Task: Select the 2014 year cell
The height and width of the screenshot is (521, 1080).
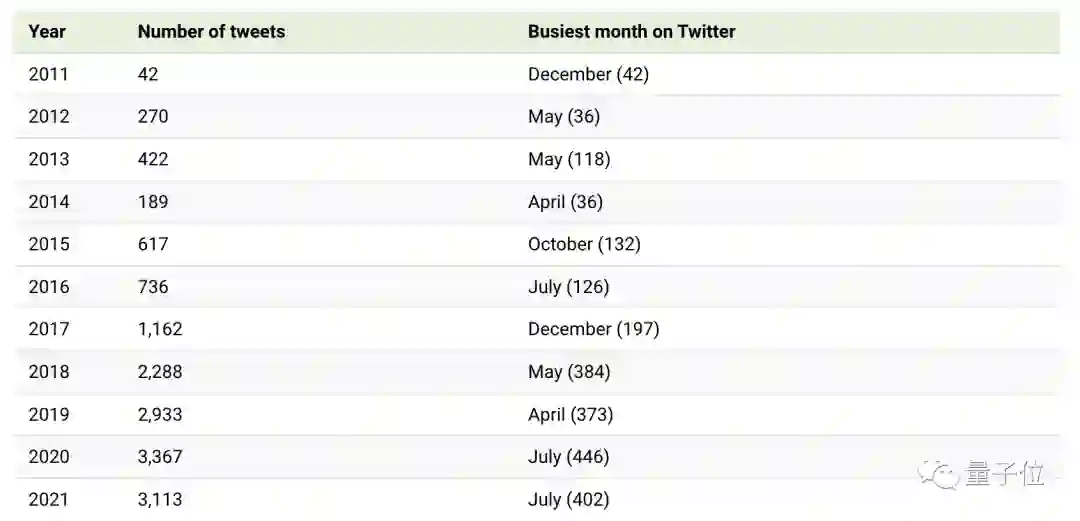Action: [x=49, y=201]
